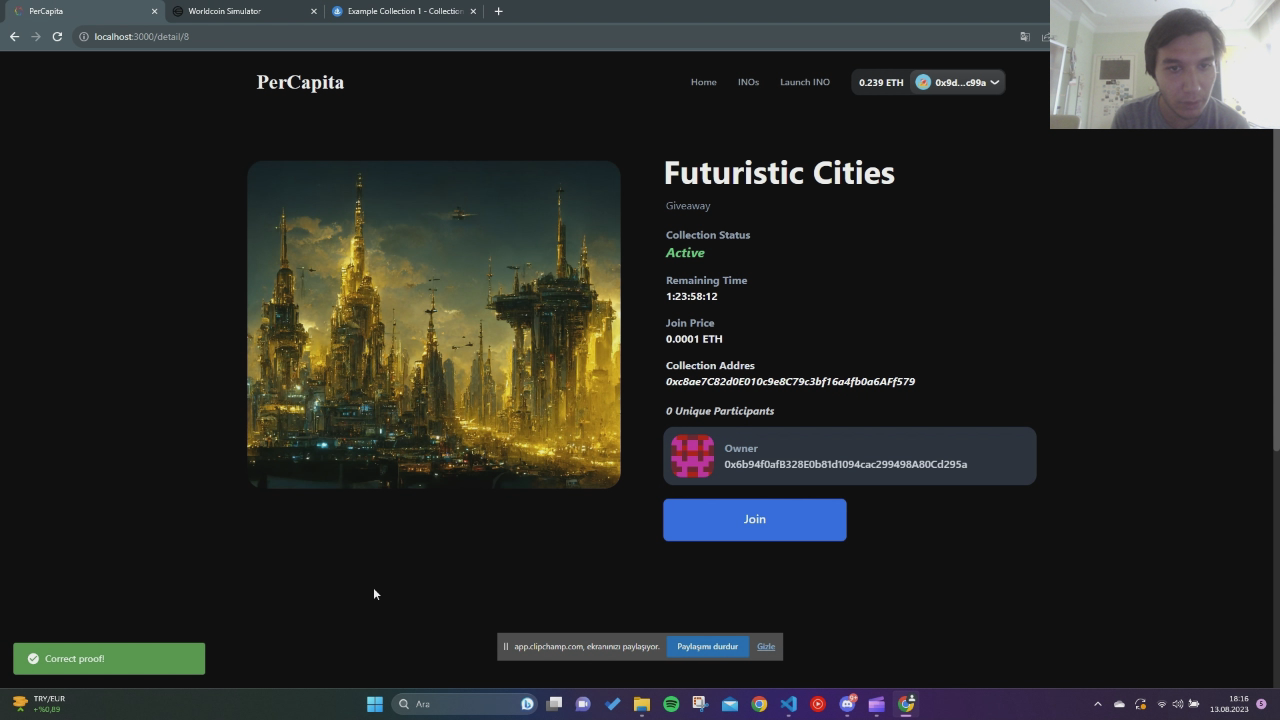Open the clock and calendar 18:16
Viewport: 1280px width, 720px height.
[1229, 704]
